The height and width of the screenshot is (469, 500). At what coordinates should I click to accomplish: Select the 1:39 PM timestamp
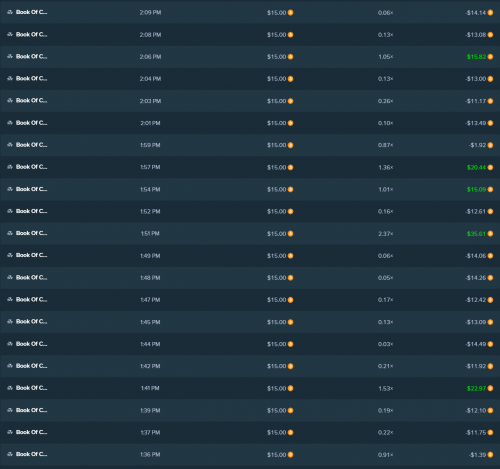click(x=150, y=410)
